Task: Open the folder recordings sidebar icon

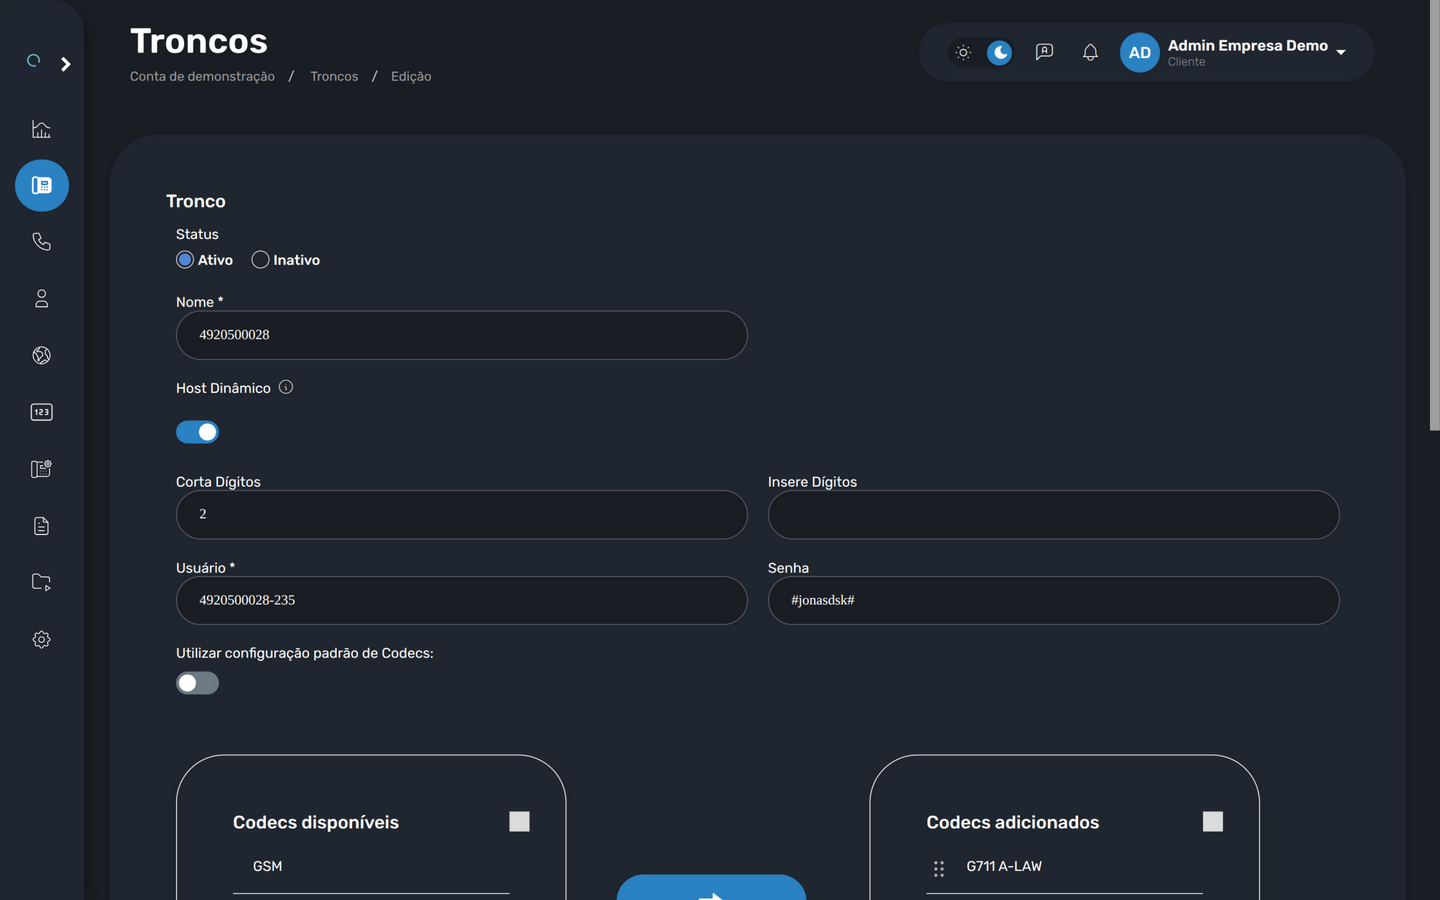Action: tap(41, 582)
